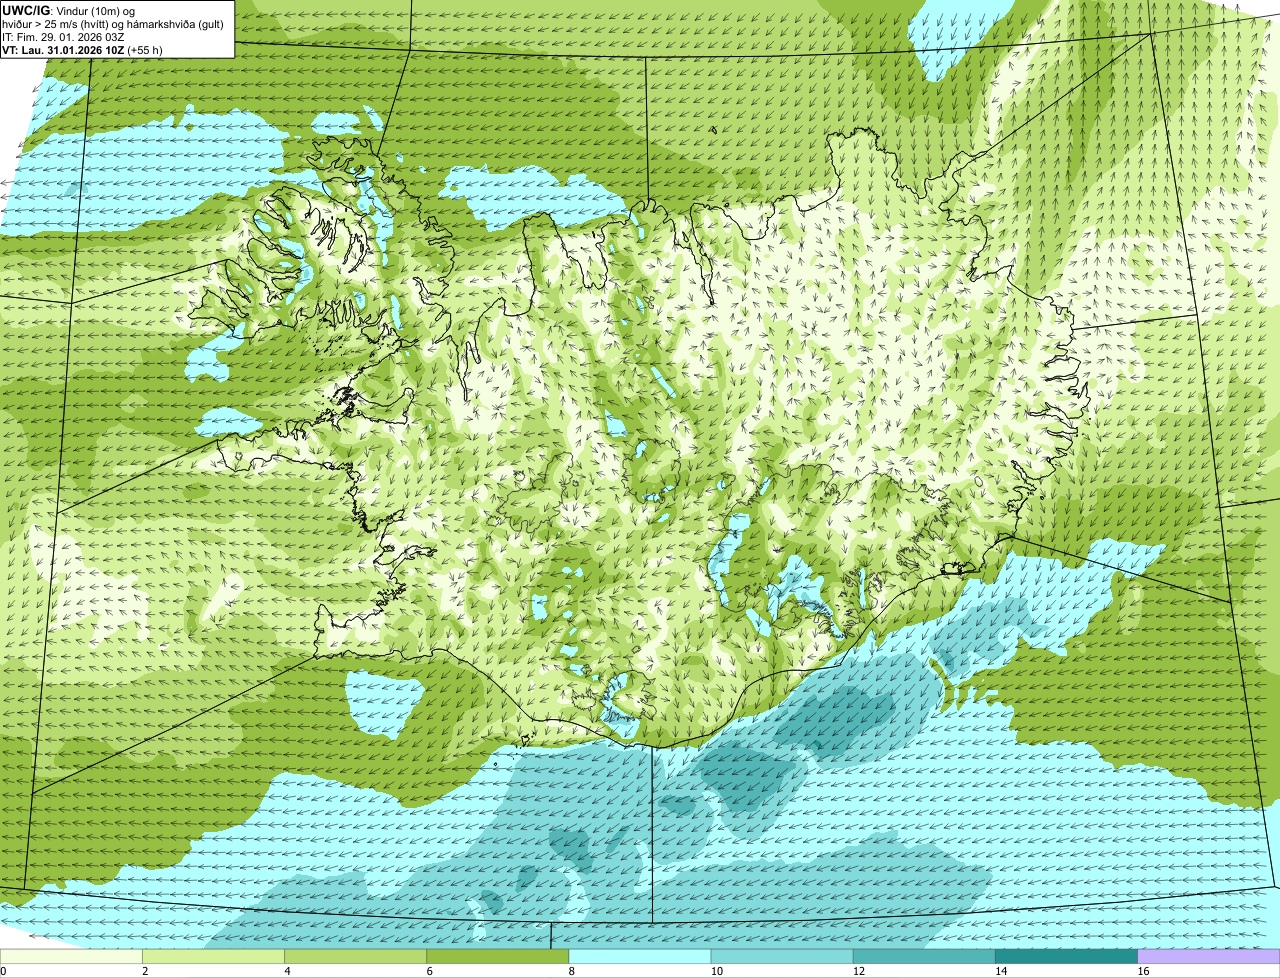Click the purple above-16 m/s legend swatch

(x=1208, y=957)
